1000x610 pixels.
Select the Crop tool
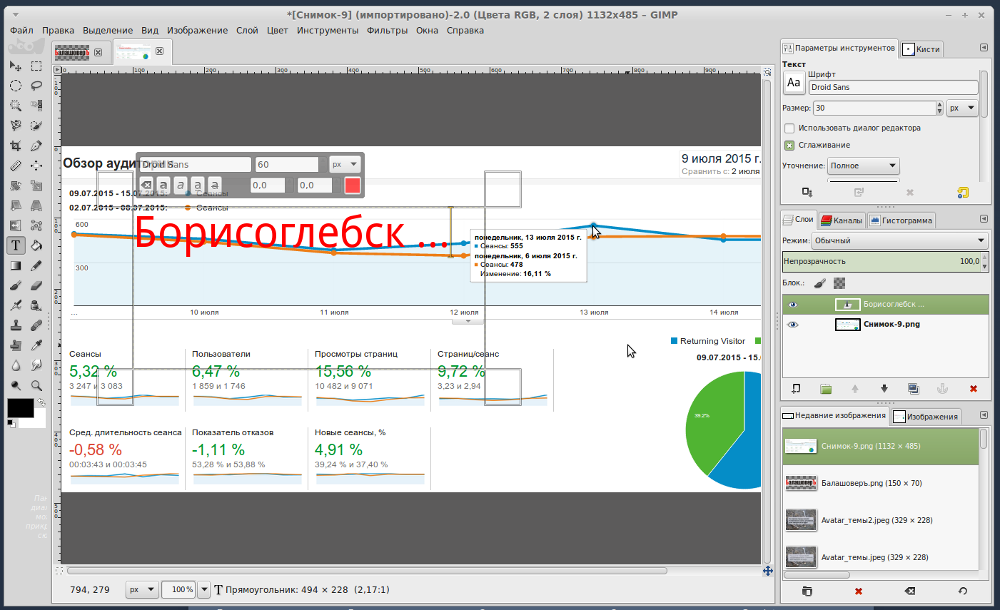16,145
